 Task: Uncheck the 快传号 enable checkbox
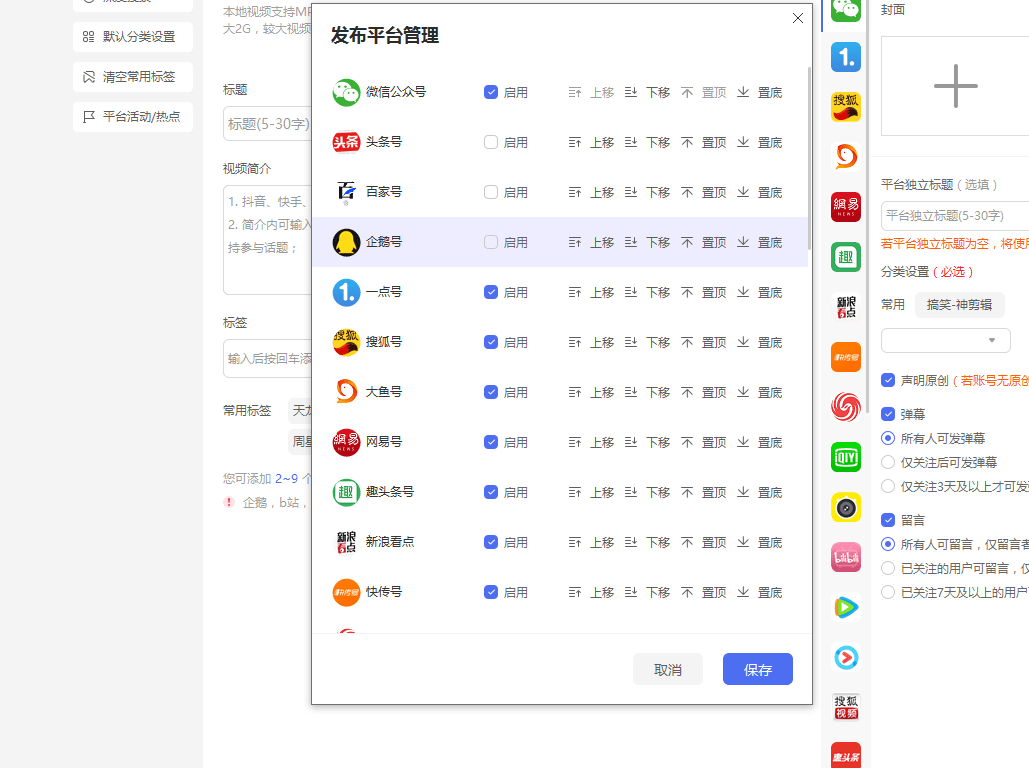tap(491, 592)
